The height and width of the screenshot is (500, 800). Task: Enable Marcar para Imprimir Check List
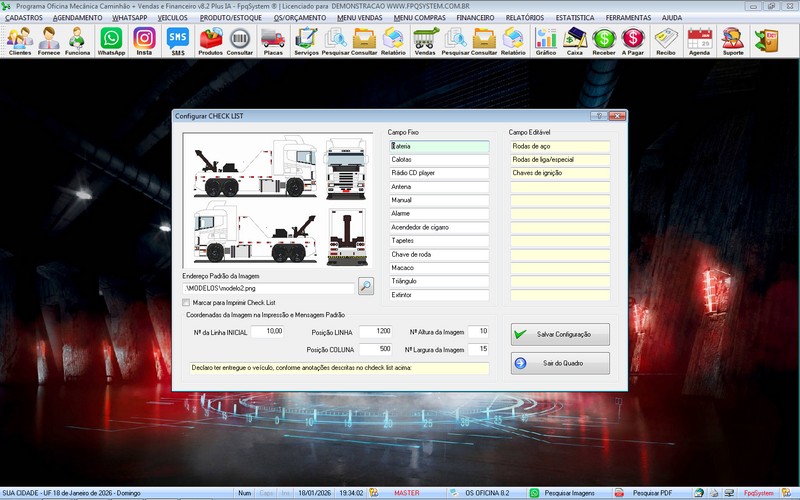point(187,302)
